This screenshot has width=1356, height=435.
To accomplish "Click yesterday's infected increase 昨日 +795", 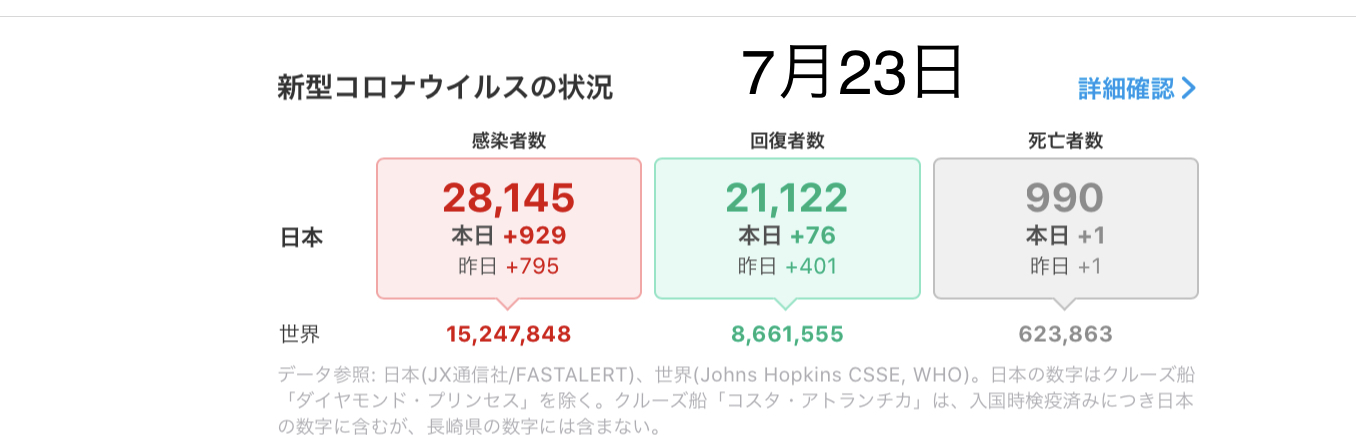I will [509, 266].
